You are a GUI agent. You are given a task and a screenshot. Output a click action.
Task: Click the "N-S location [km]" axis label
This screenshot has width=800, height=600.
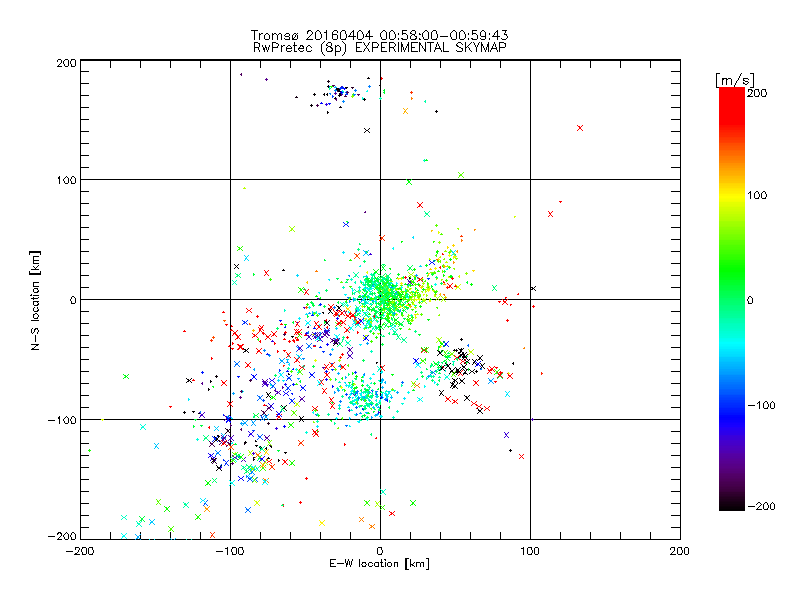click(35, 300)
